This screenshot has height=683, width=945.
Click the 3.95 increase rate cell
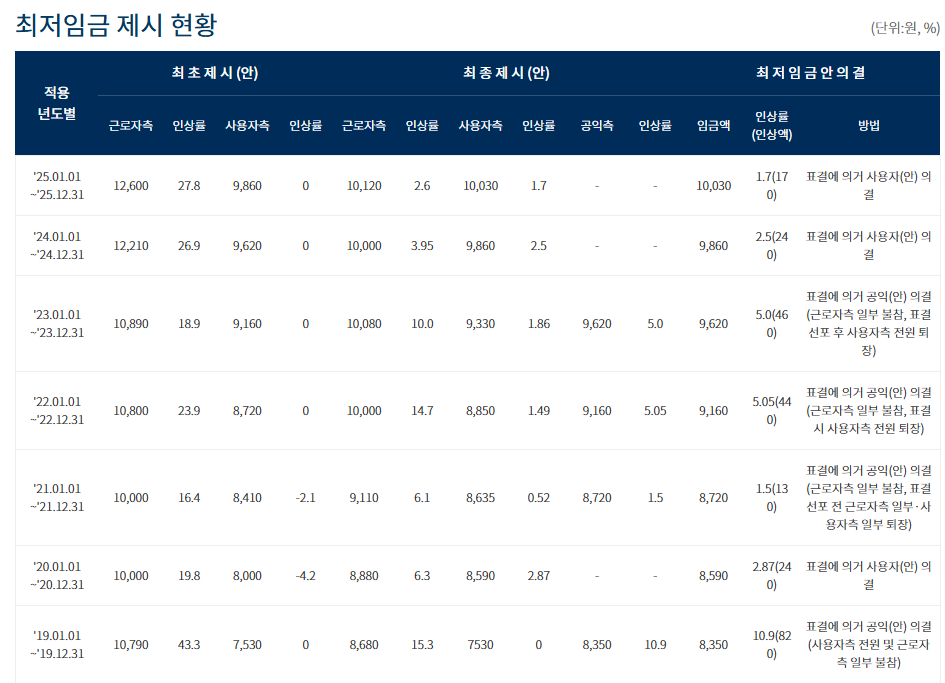(x=422, y=245)
